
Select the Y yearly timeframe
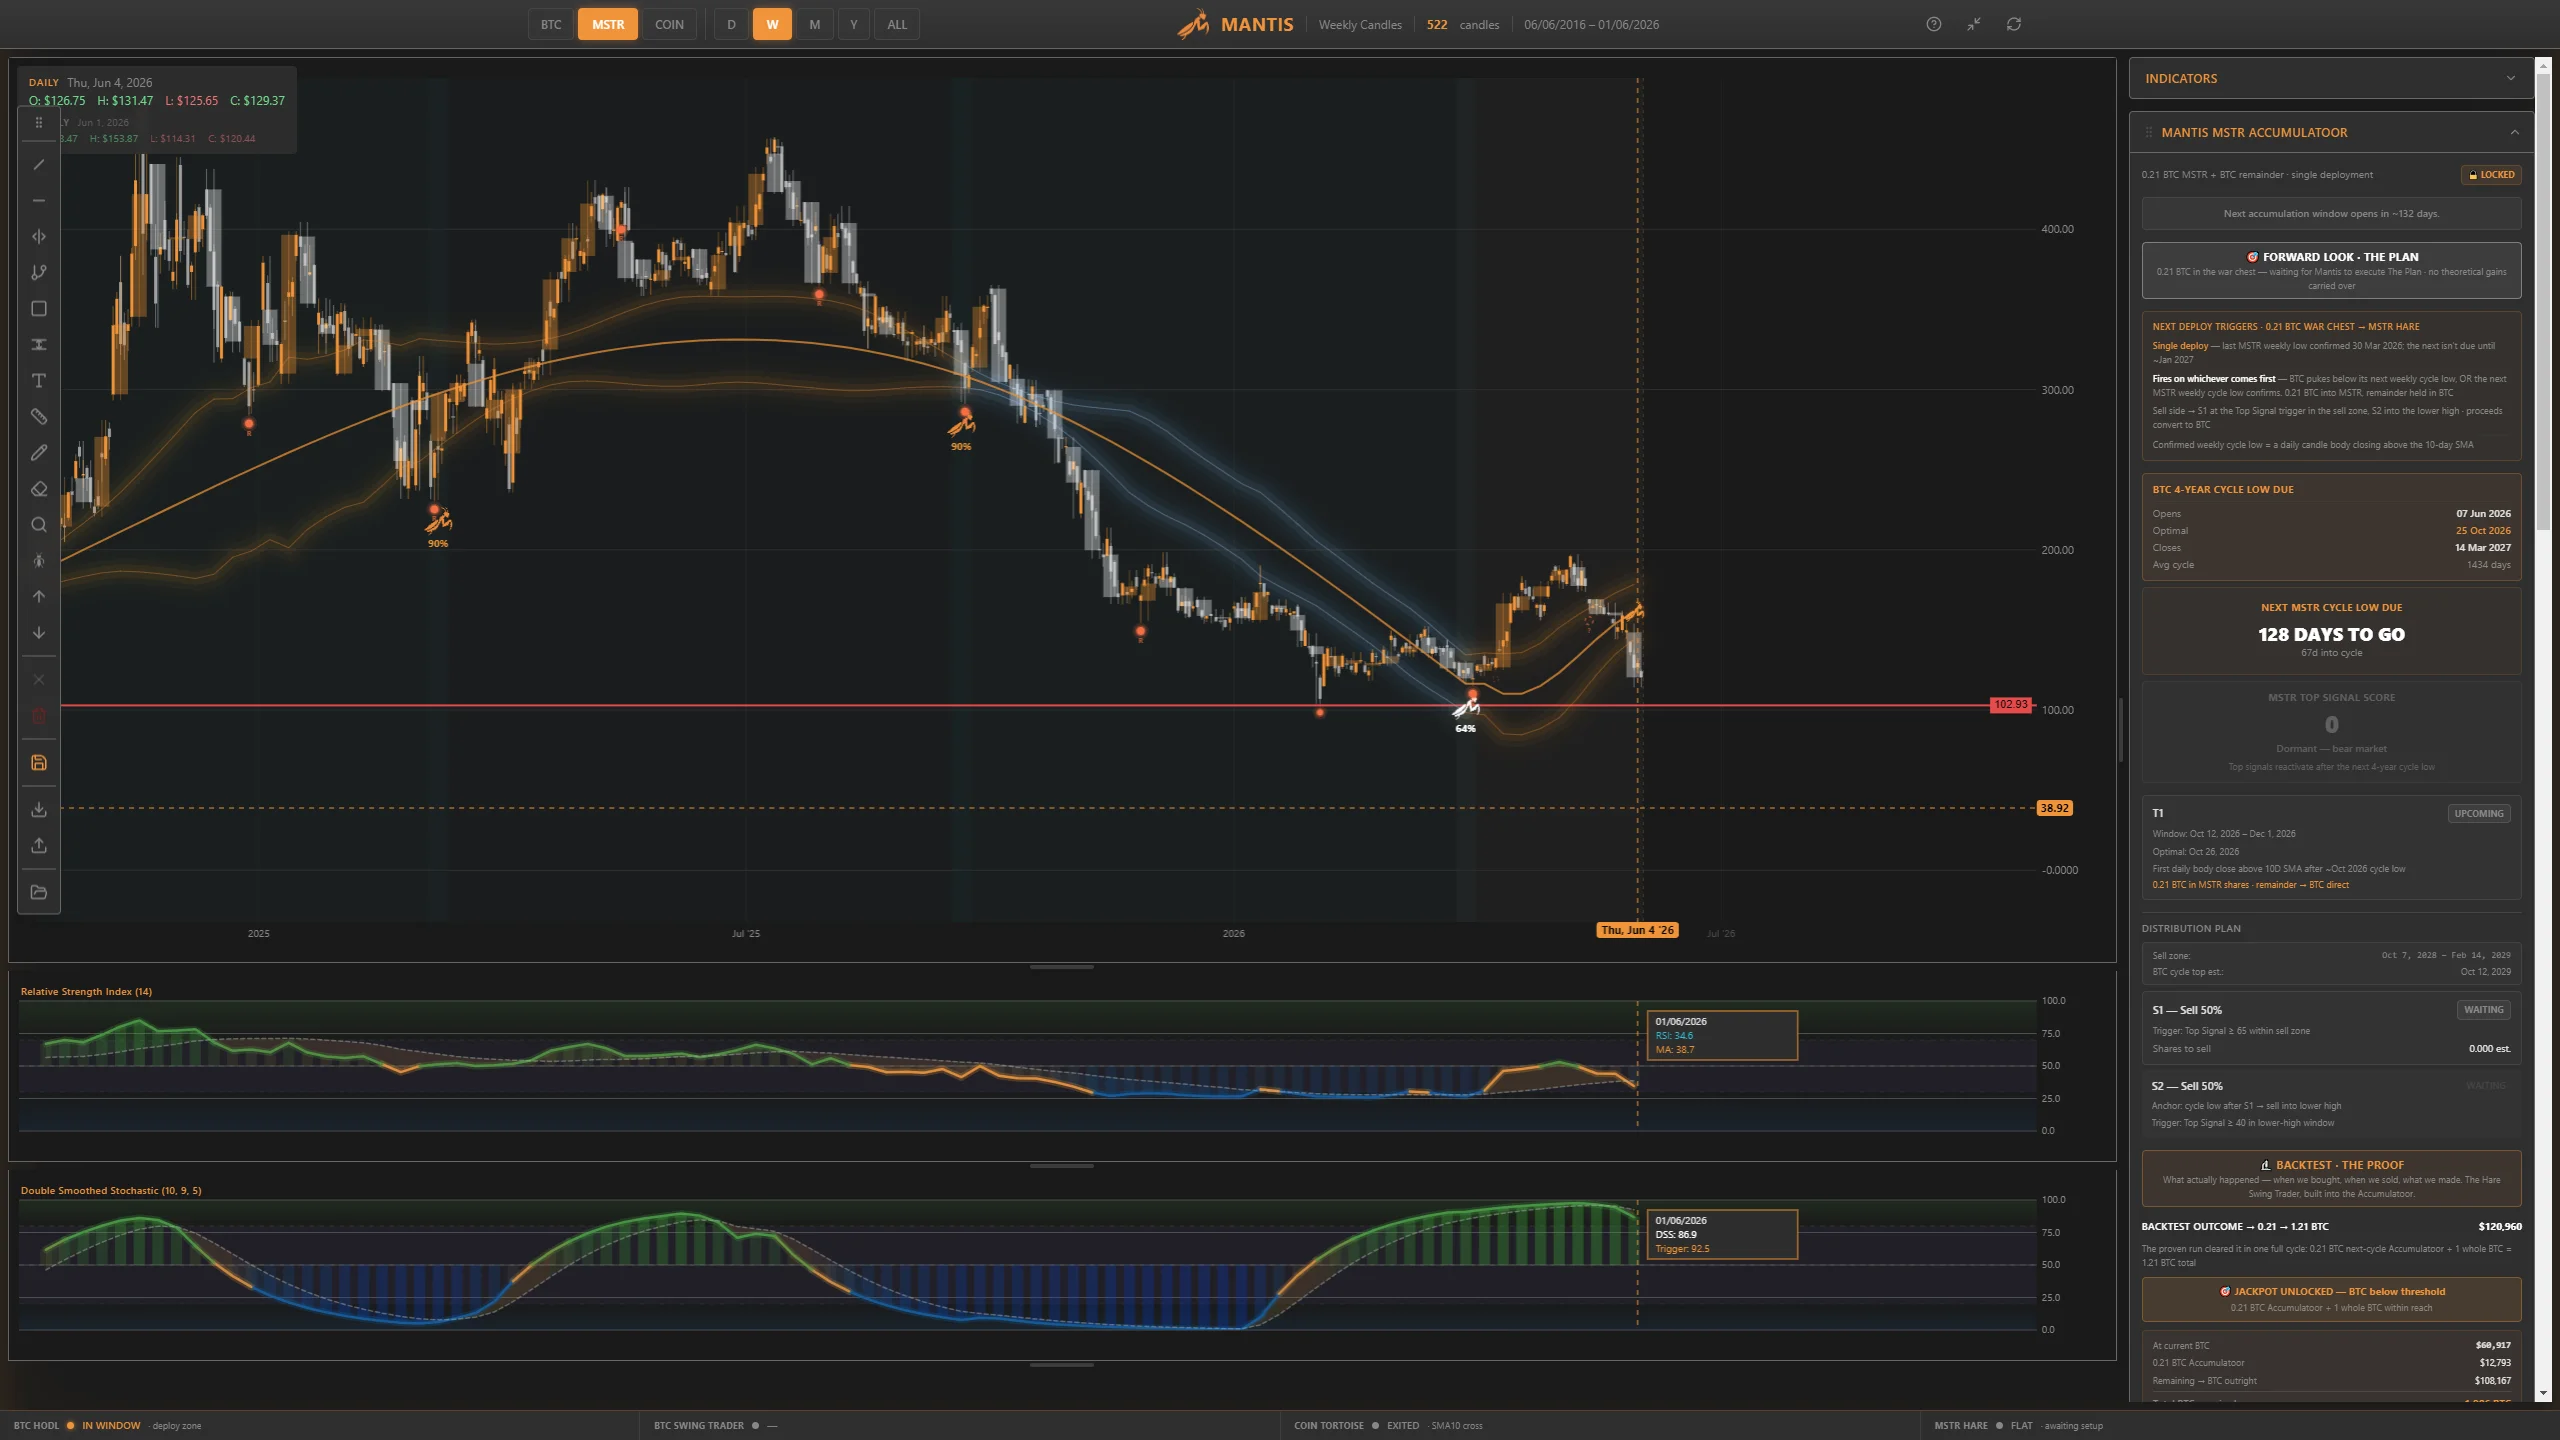click(853, 25)
